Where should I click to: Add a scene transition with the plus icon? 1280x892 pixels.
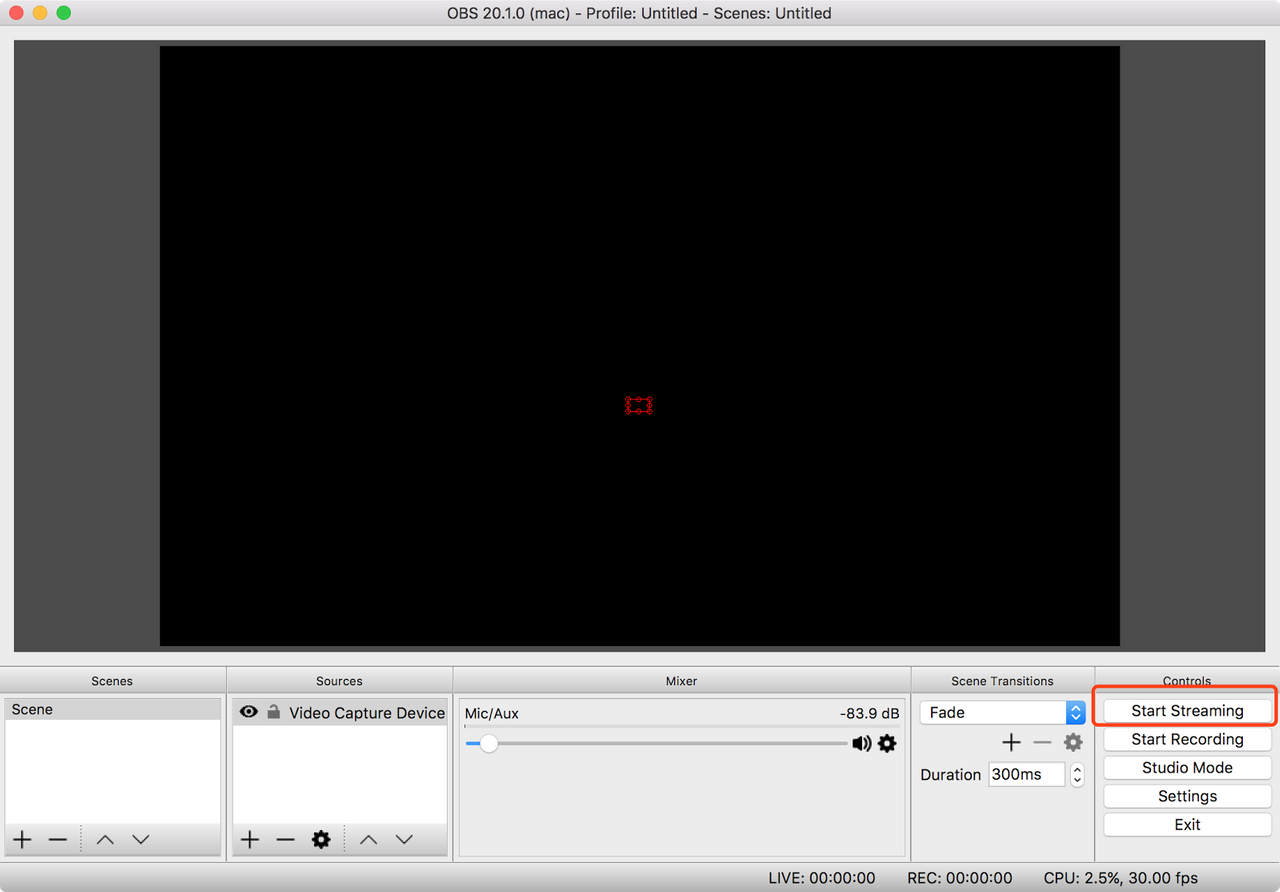[x=1012, y=742]
